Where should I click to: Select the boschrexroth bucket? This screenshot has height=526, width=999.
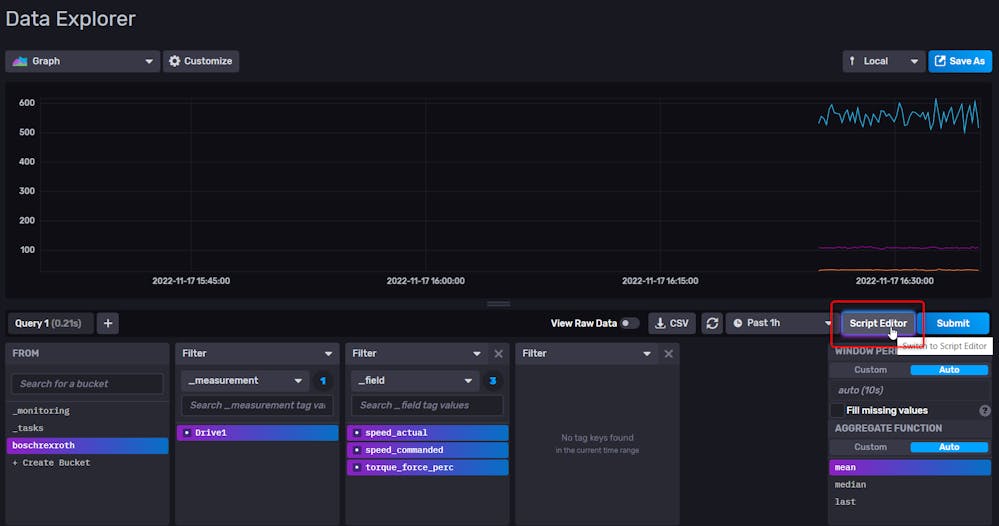pyautogui.click(x=87, y=445)
